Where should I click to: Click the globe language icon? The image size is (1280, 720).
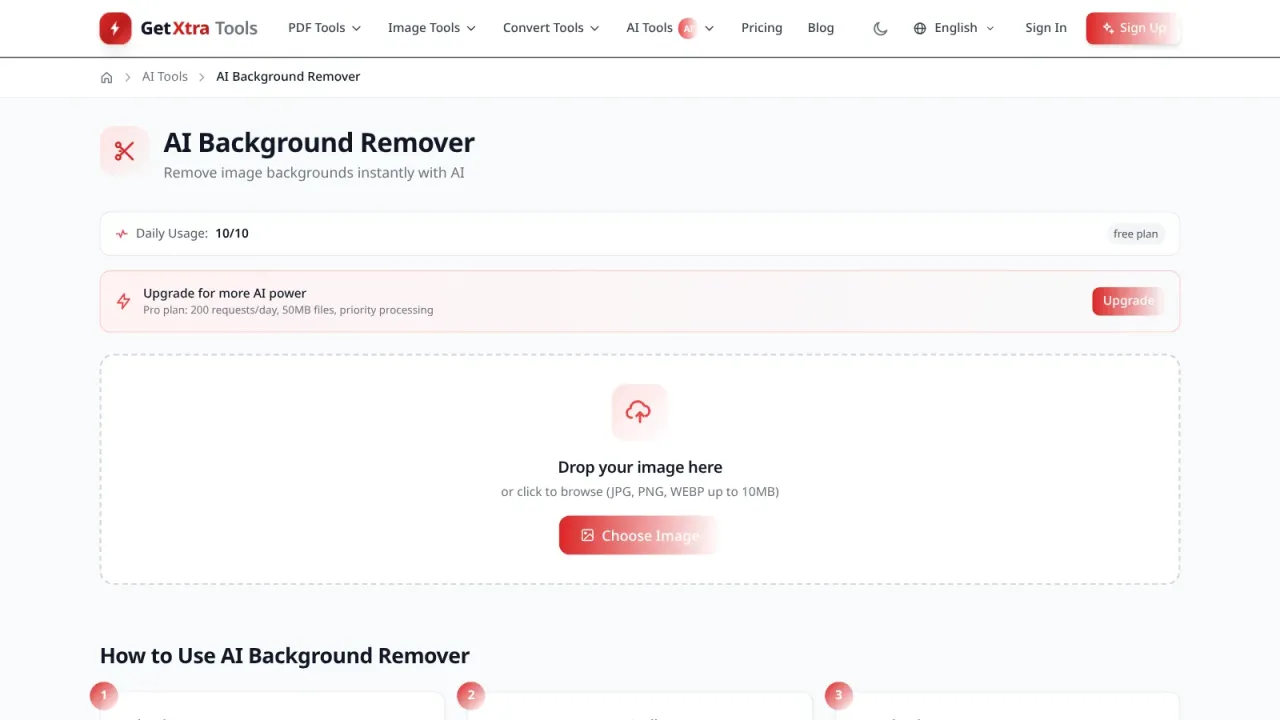pyautogui.click(x=920, y=28)
